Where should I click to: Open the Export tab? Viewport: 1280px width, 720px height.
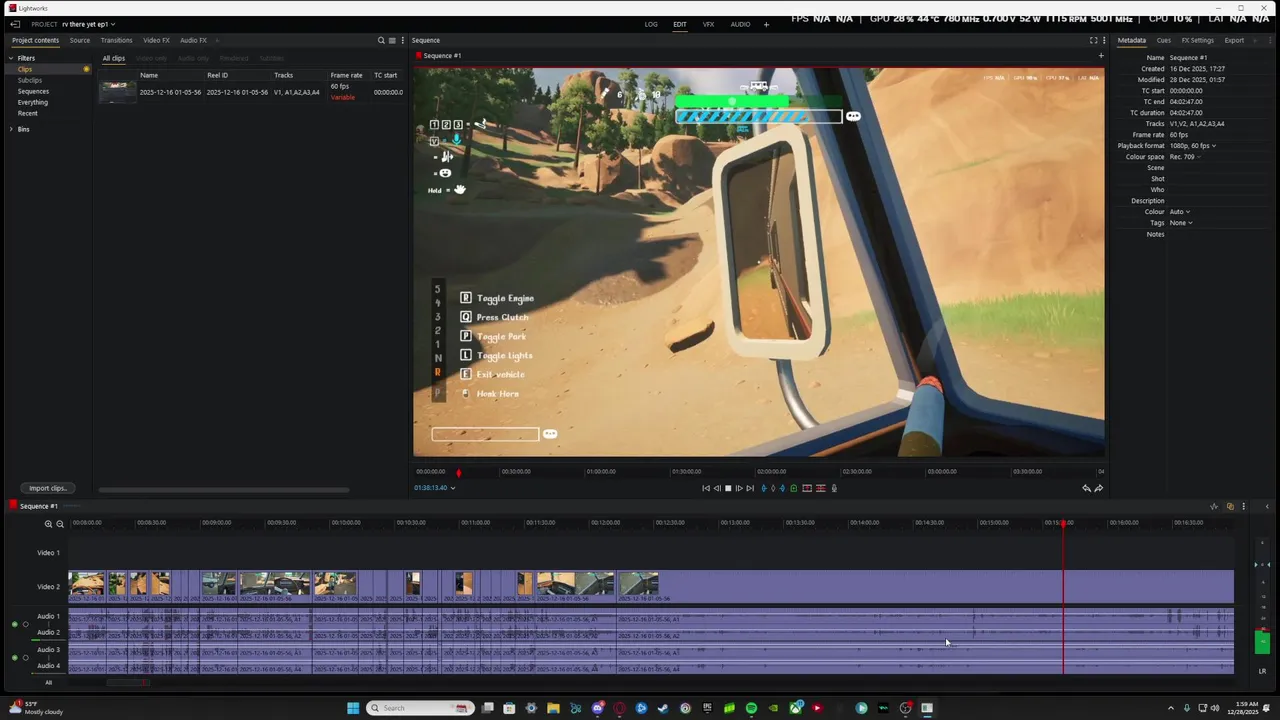click(1234, 40)
